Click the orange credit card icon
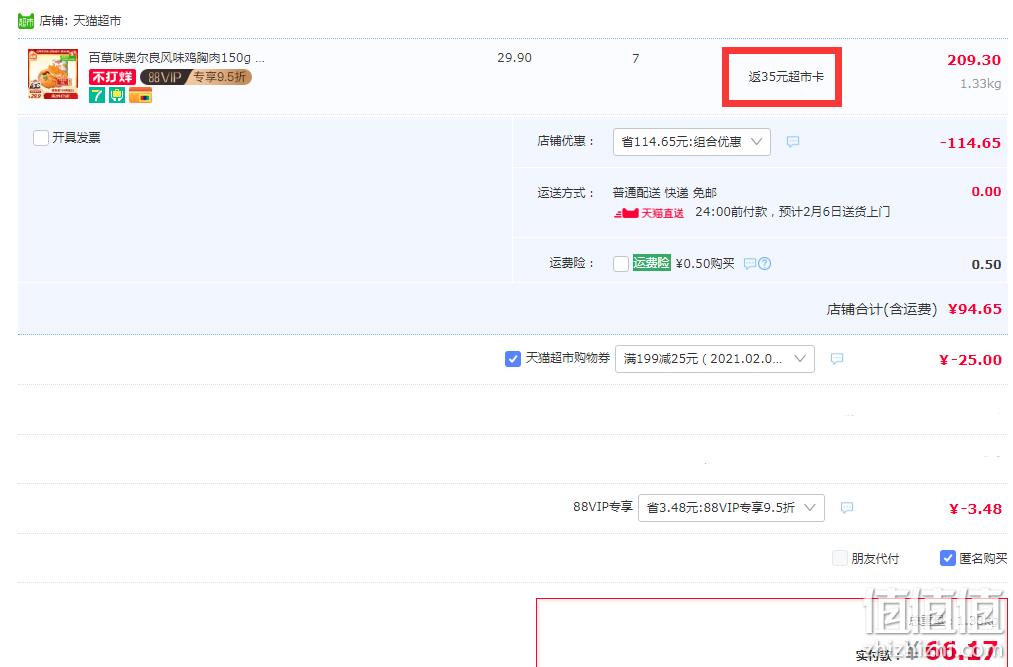 point(141,96)
